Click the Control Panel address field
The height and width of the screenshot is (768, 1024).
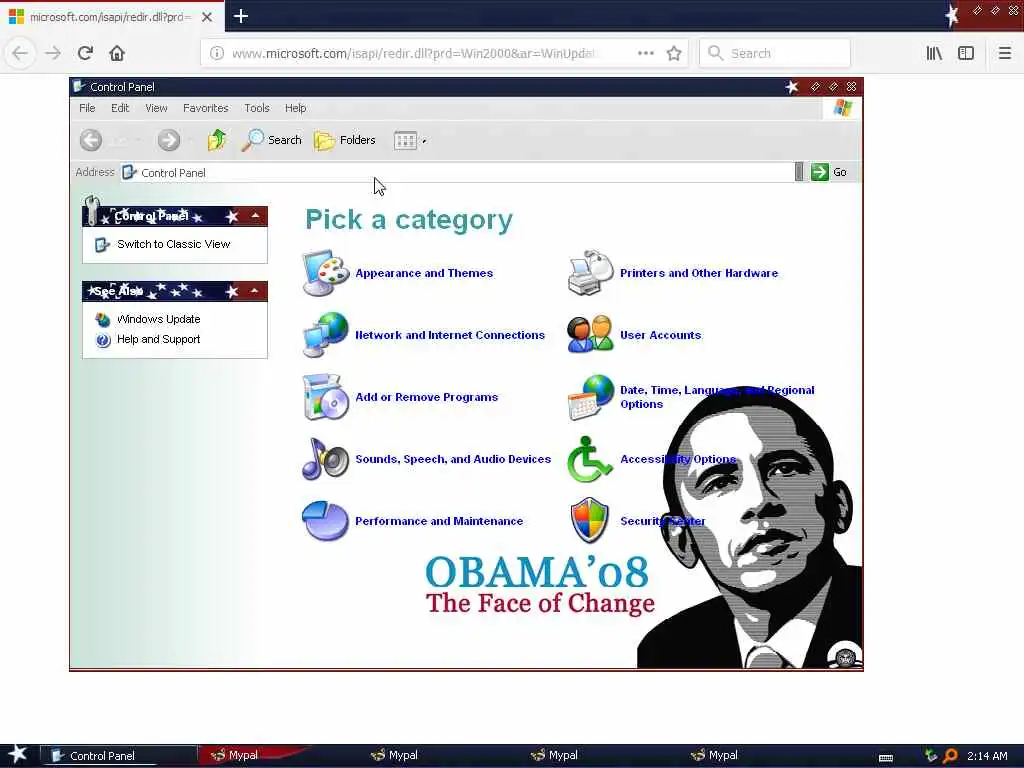[457, 172]
